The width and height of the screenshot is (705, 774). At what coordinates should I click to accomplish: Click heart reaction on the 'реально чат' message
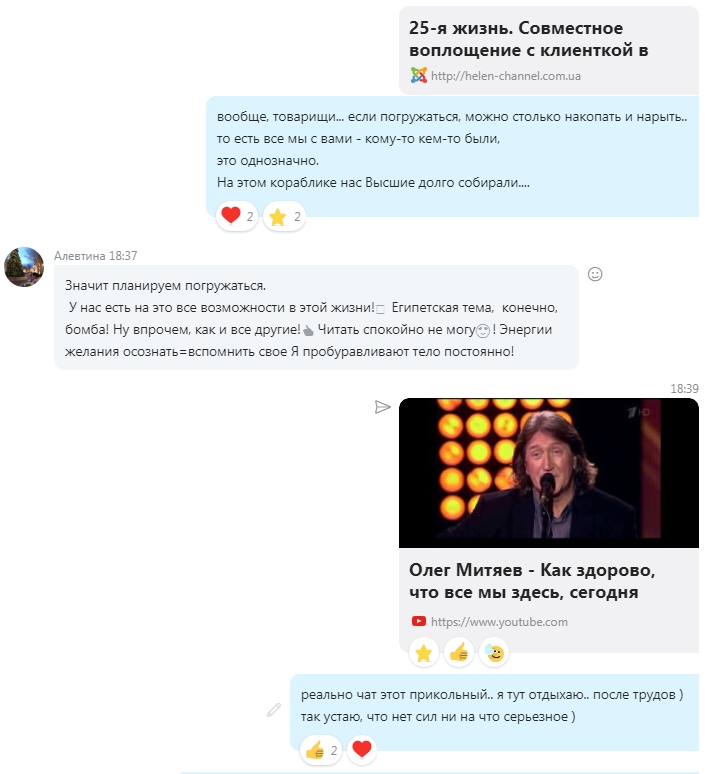(362, 749)
